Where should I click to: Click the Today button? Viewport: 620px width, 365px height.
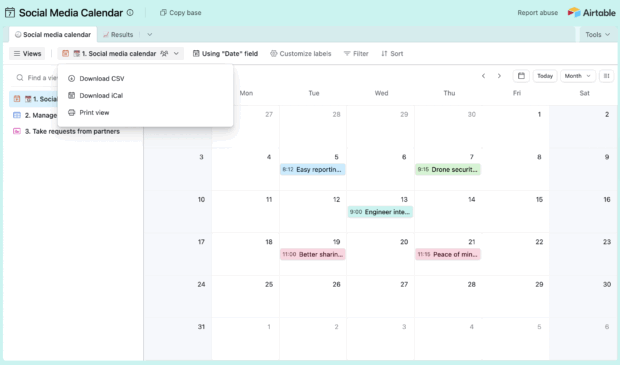(545, 76)
